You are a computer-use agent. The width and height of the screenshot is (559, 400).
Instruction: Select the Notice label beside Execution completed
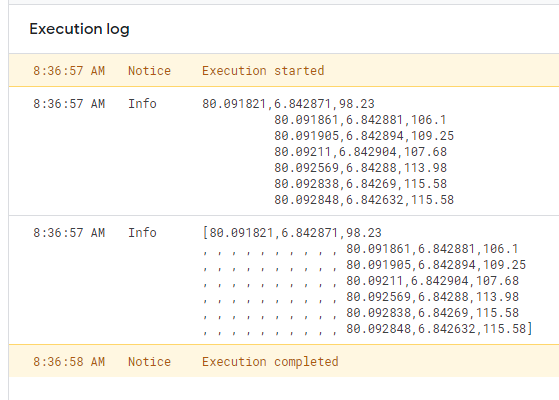pyautogui.click(x=149, y=361)
